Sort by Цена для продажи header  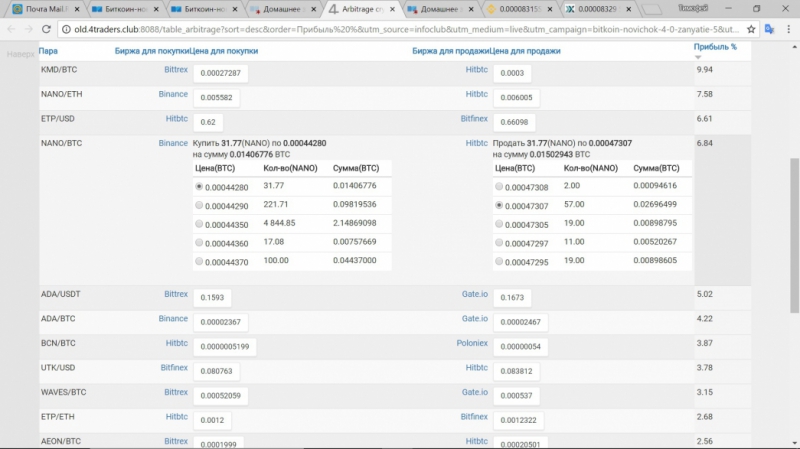click(x=525, y=51)
